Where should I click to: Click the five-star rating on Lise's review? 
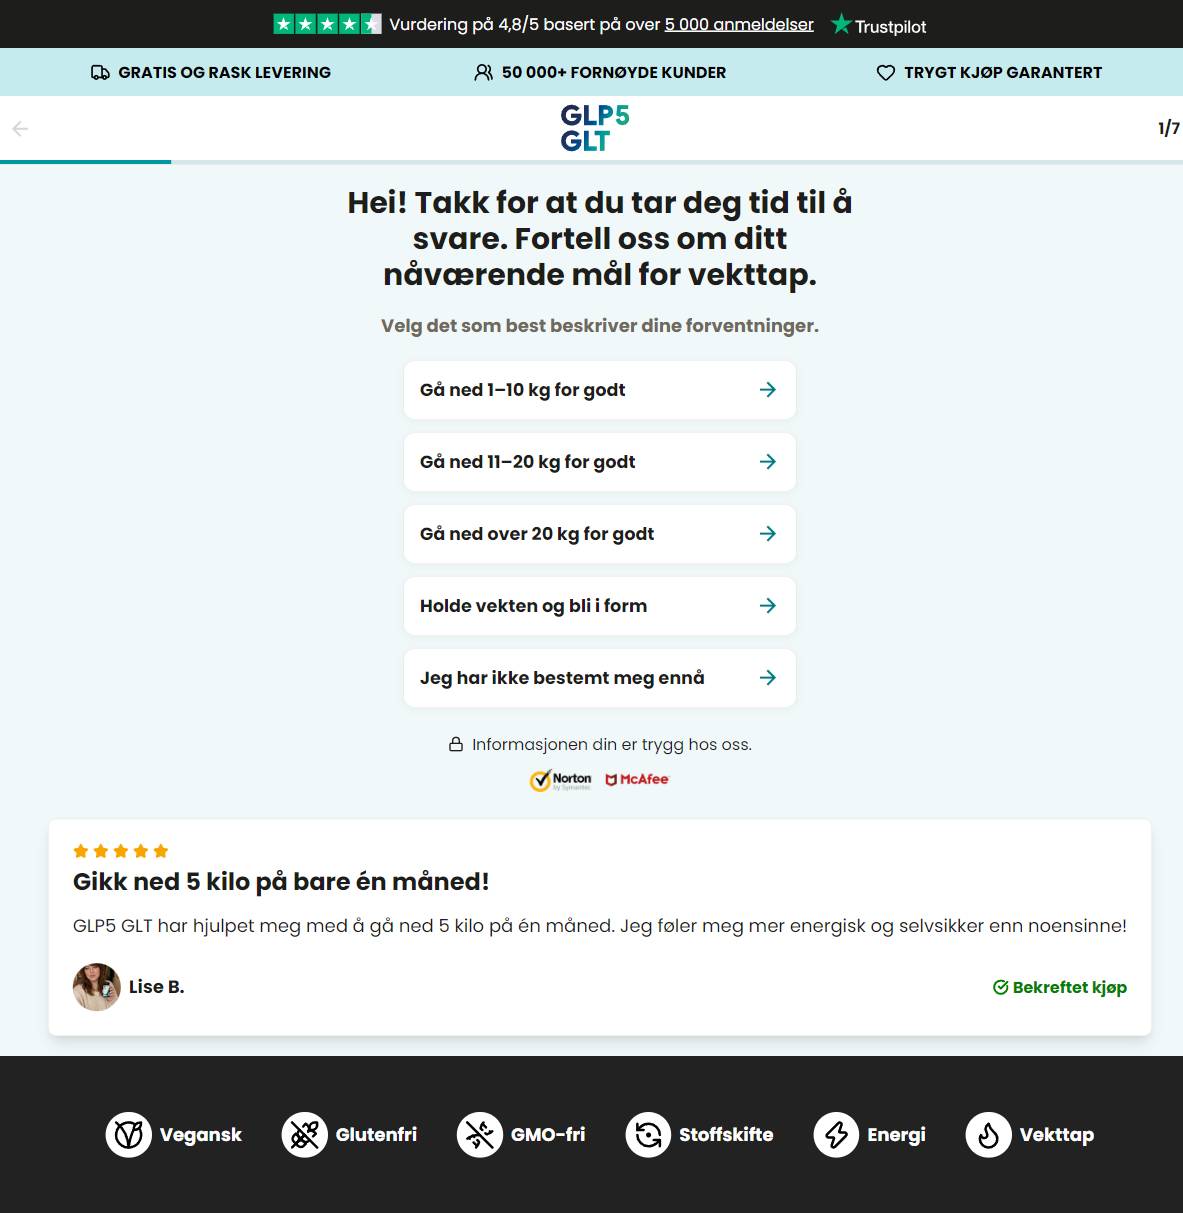[121, 851]
